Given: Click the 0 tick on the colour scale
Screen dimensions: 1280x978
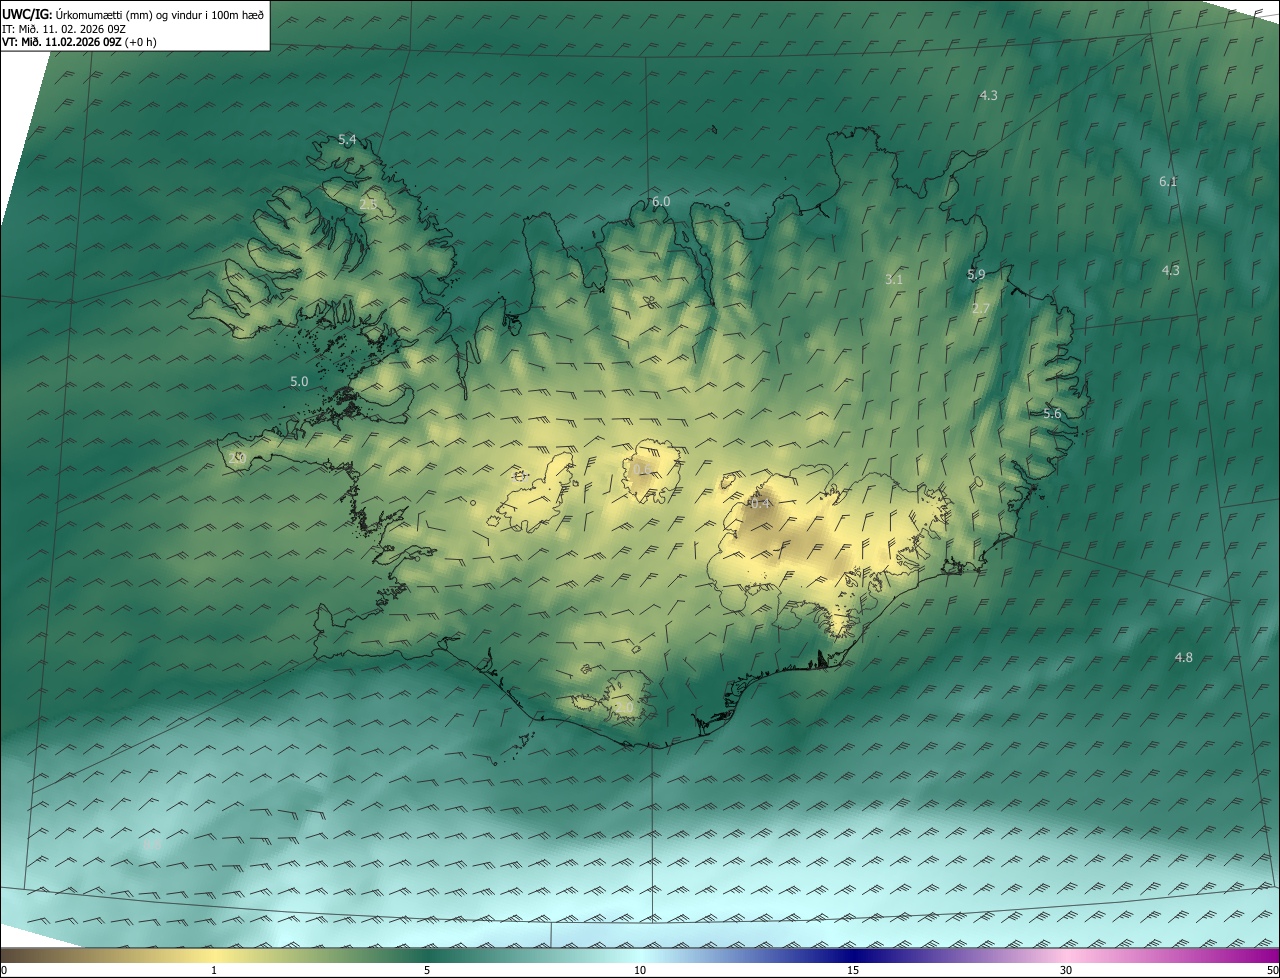Looking at the screenshot, I should (4, 970).
